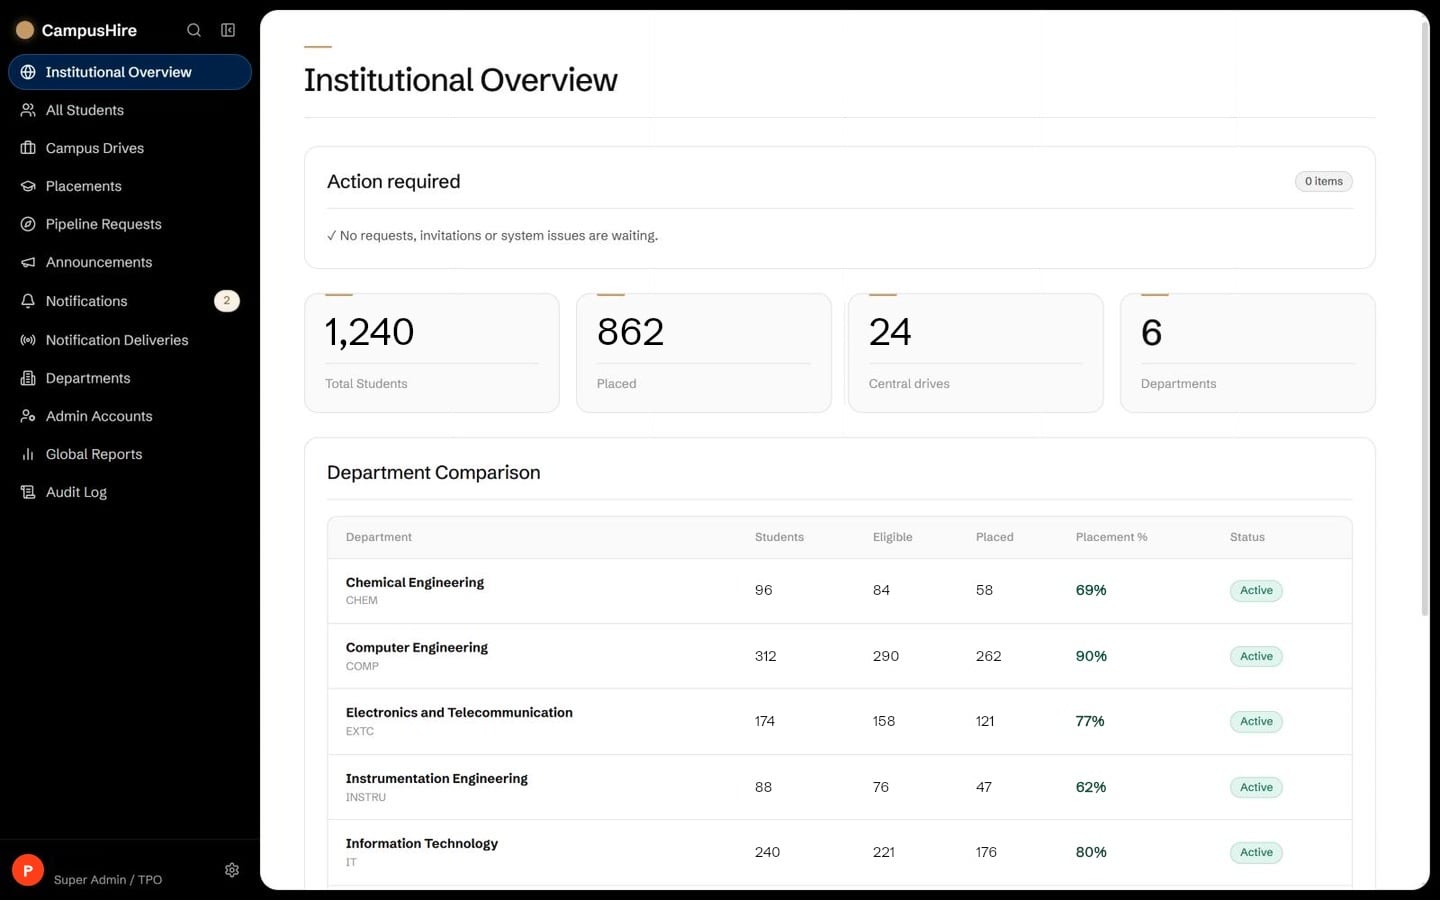Click the Total Students card showing 1,240

[432, 353]
